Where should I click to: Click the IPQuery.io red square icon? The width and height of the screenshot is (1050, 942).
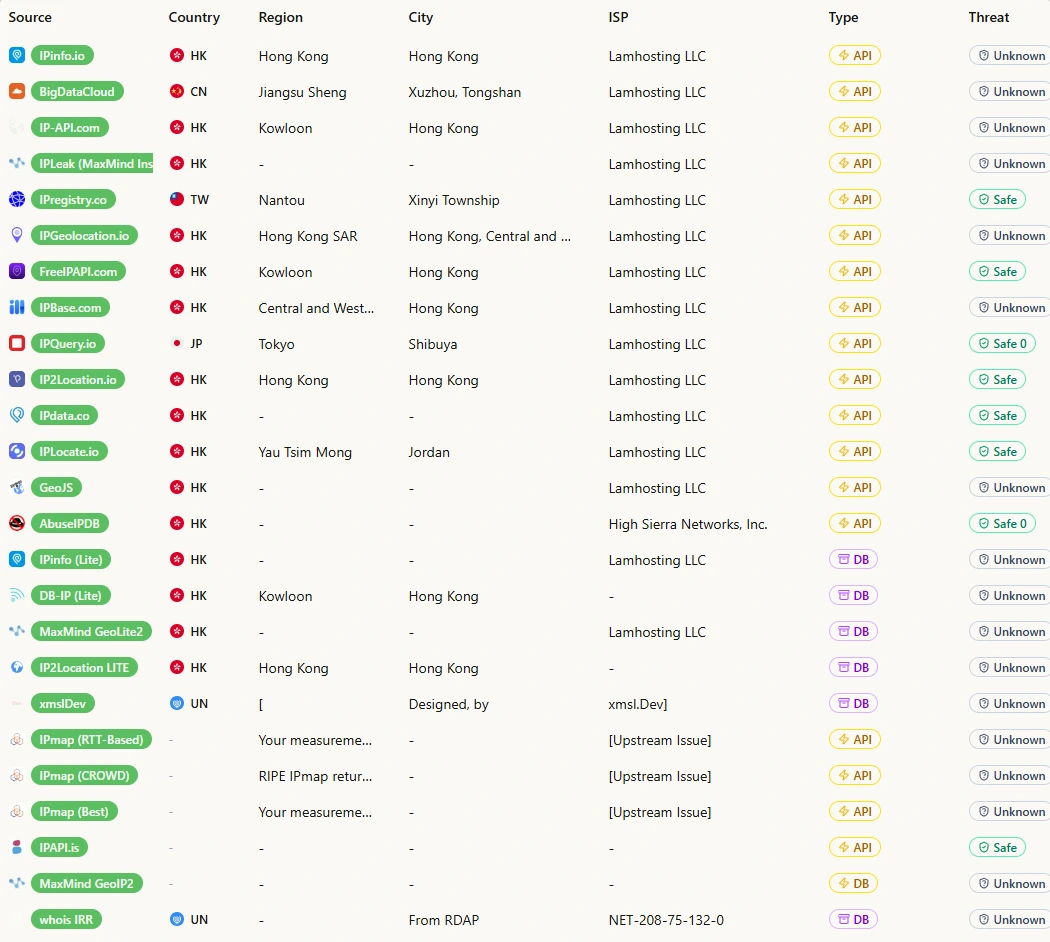click(x=17, y=343)
